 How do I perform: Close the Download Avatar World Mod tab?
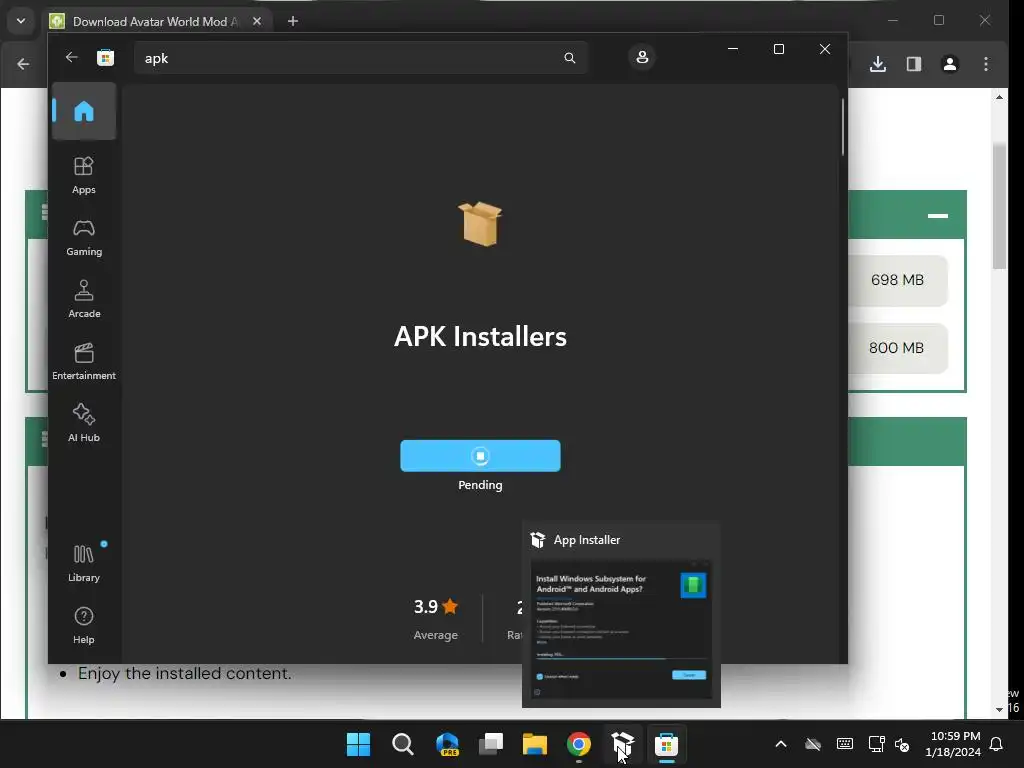coord(257,22)
